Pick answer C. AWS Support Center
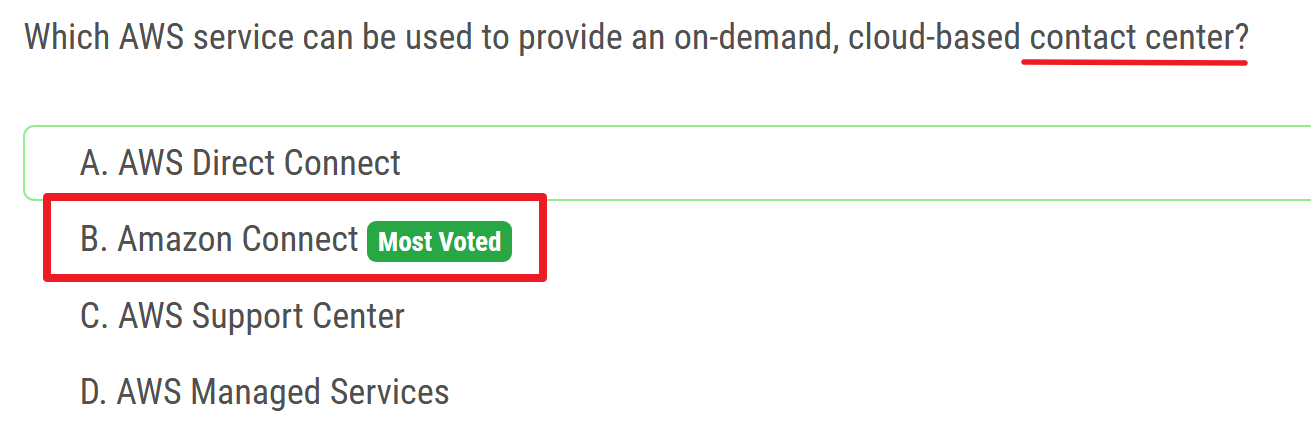1311x444 pixels. (x=242, y=316)
